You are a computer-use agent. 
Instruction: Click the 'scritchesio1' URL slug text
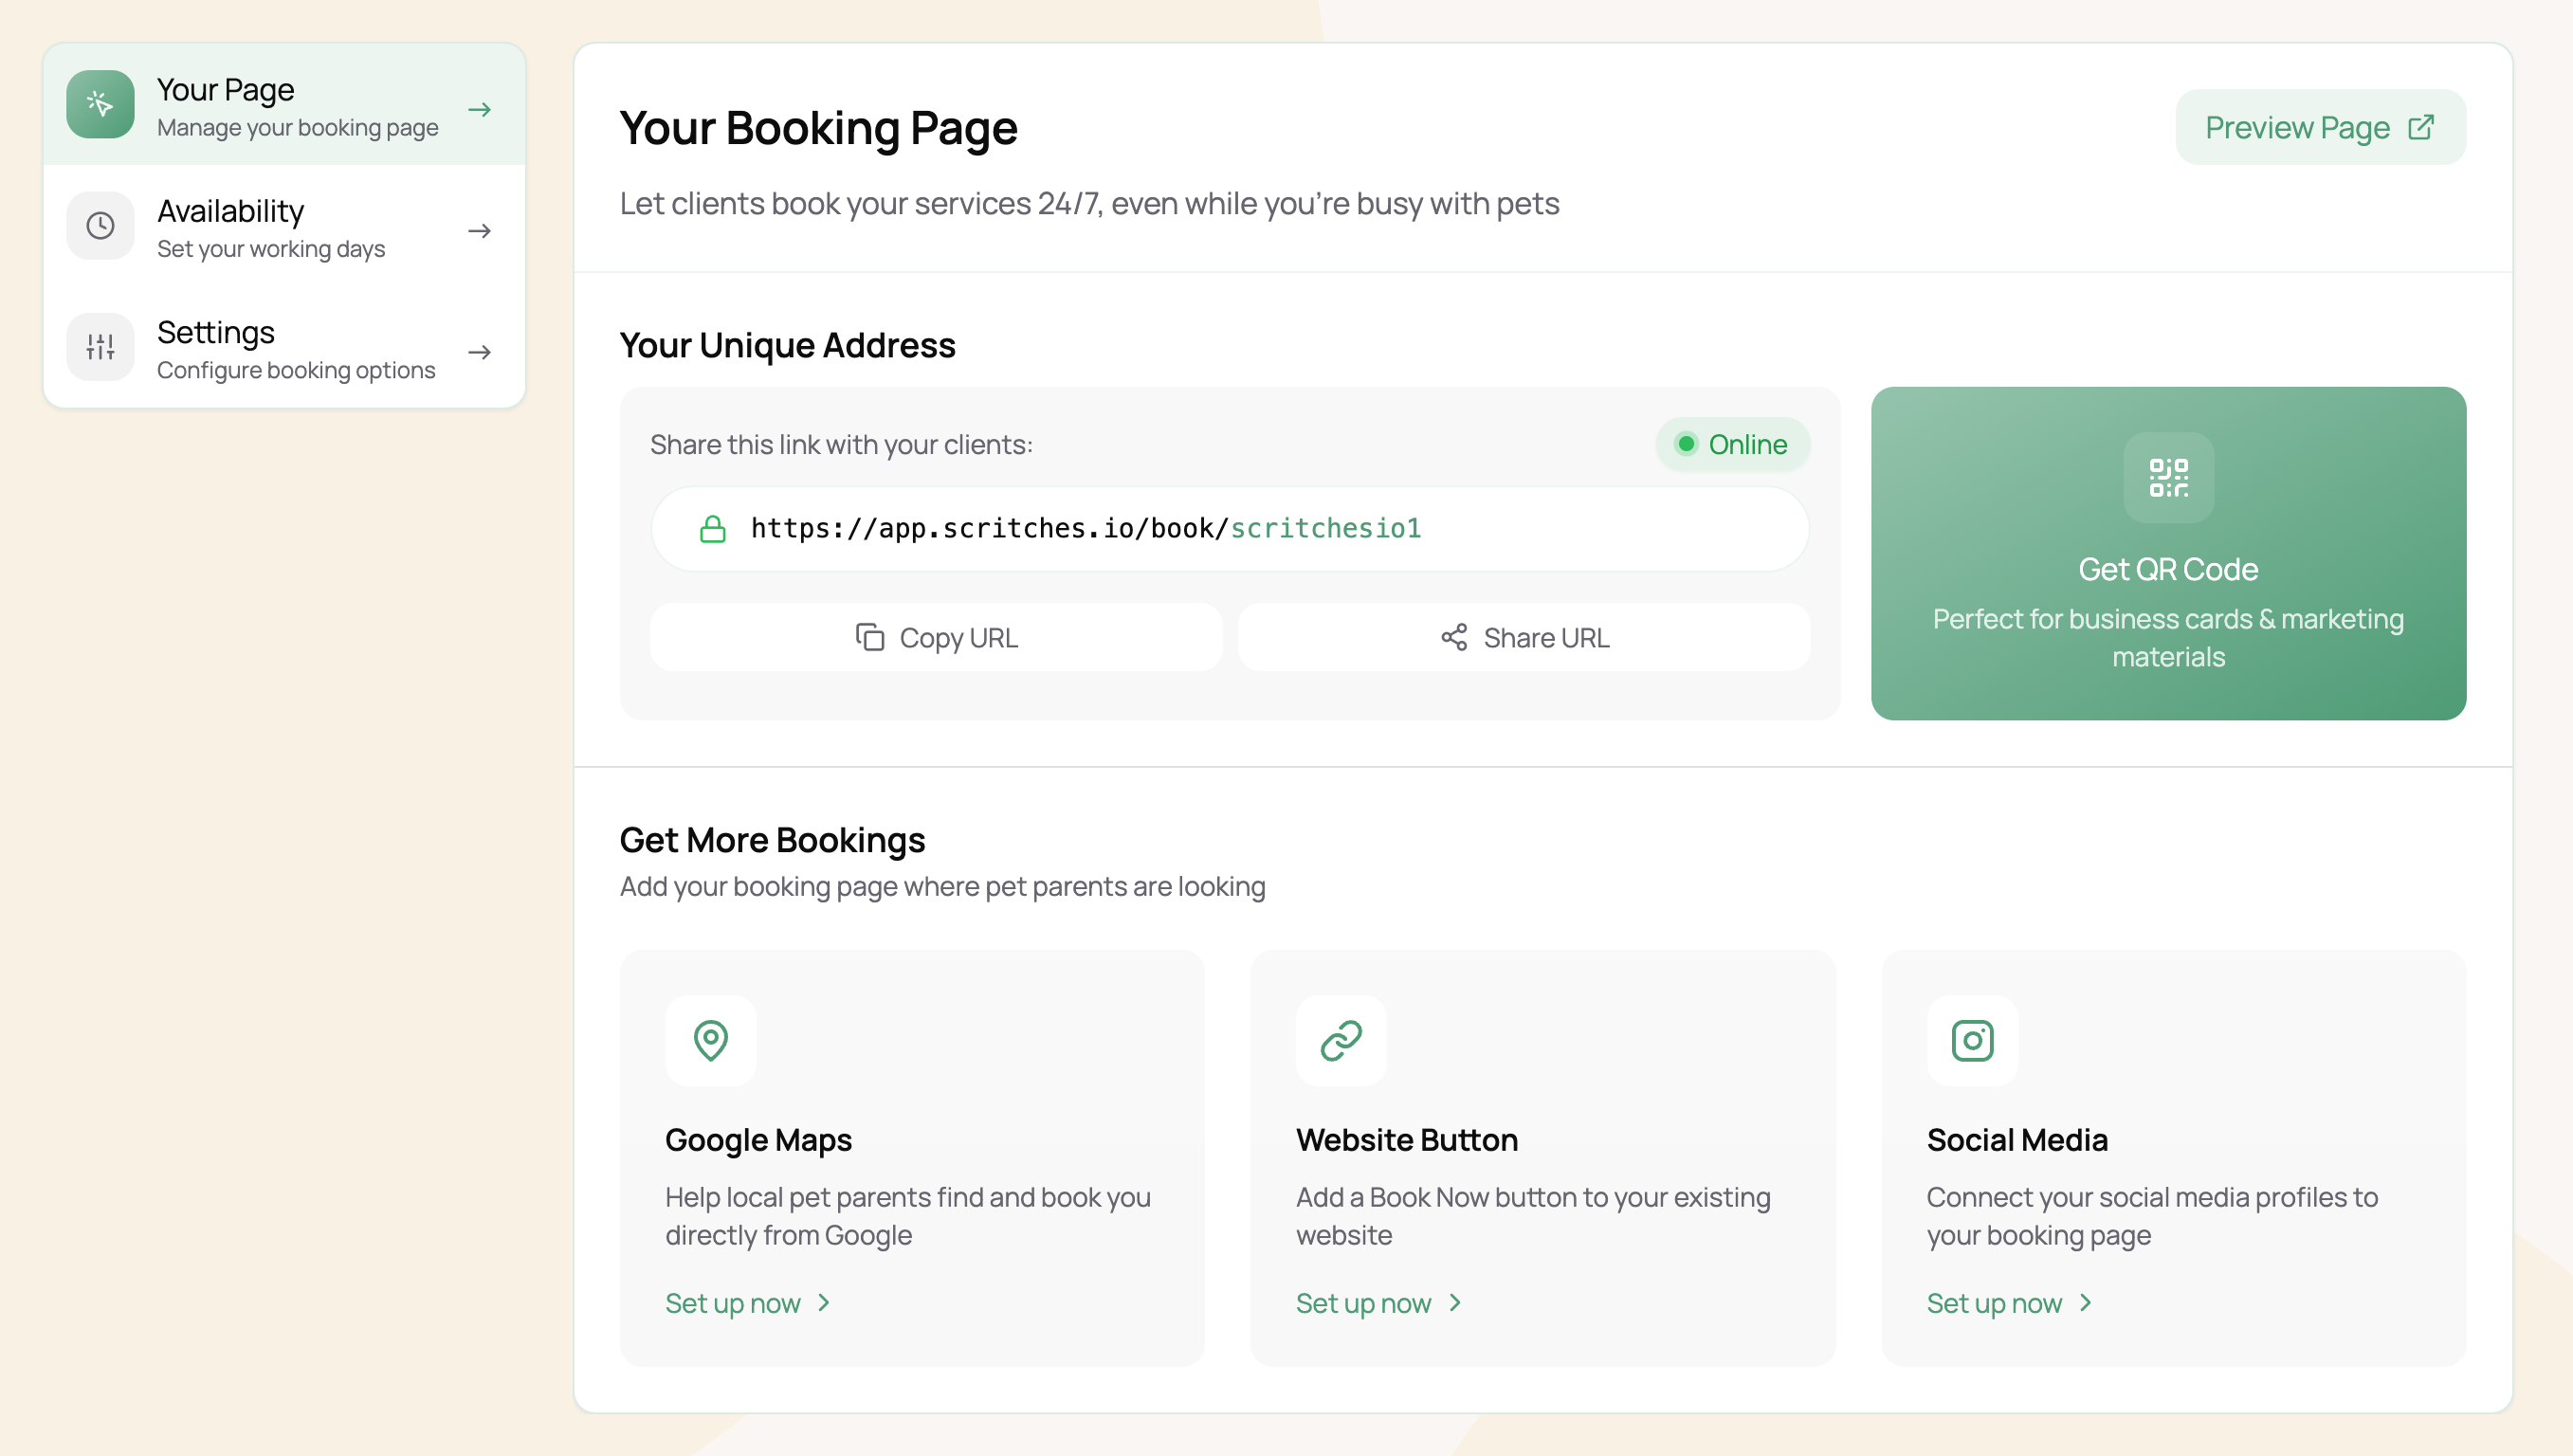(1325, 528)
